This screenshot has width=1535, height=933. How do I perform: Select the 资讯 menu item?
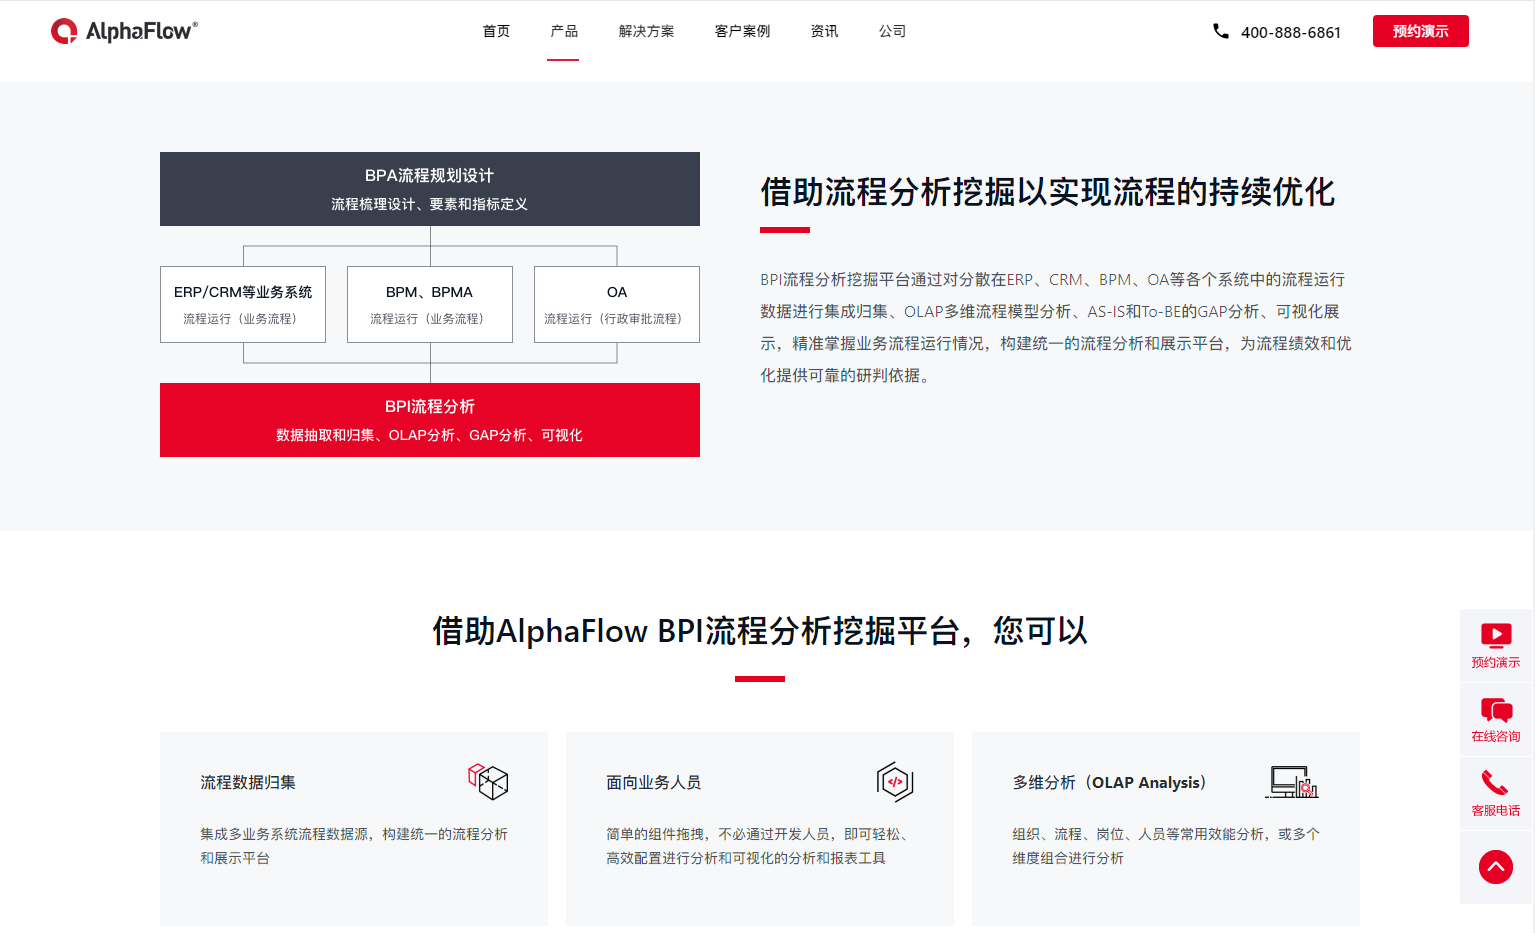point(824,31)
